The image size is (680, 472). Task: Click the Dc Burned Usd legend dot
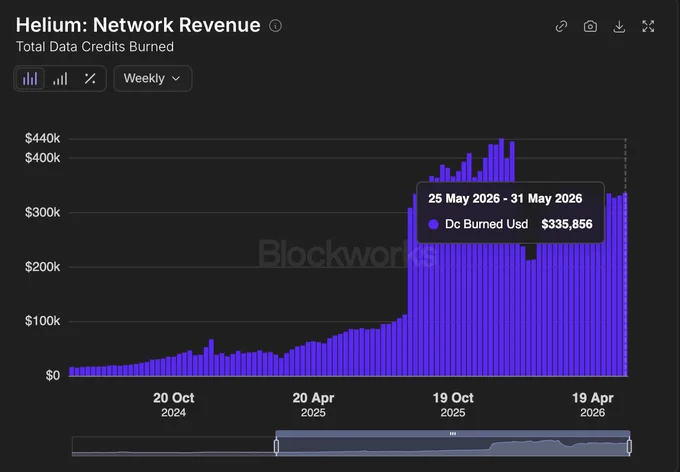pyautogui.click(x=433, y=224)
